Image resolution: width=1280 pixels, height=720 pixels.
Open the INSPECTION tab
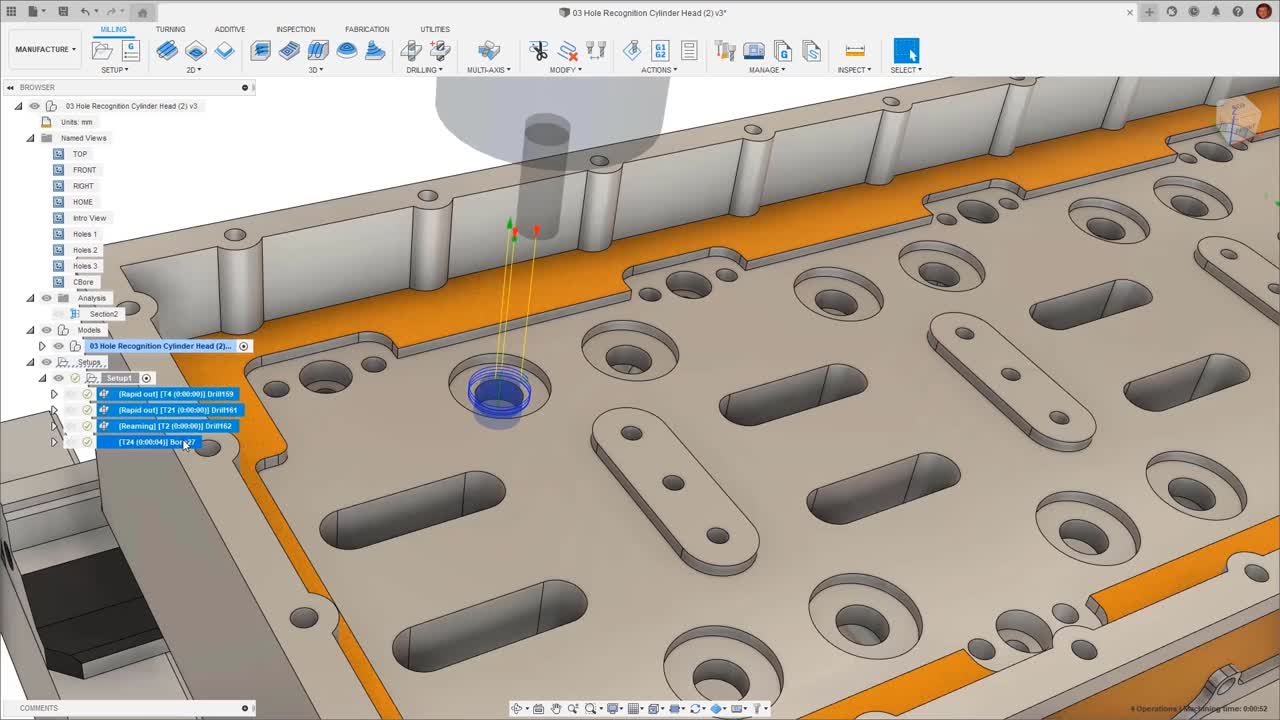296,29
